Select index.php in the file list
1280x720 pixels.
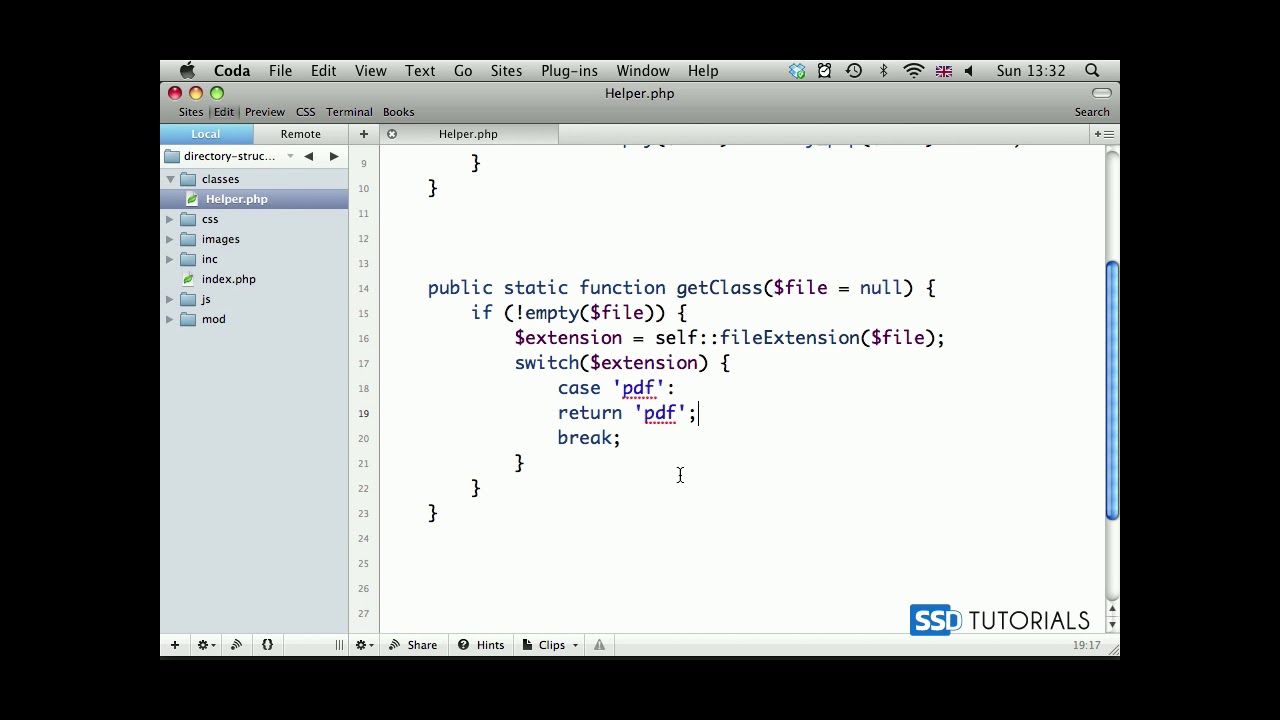(x=254, y=279)
